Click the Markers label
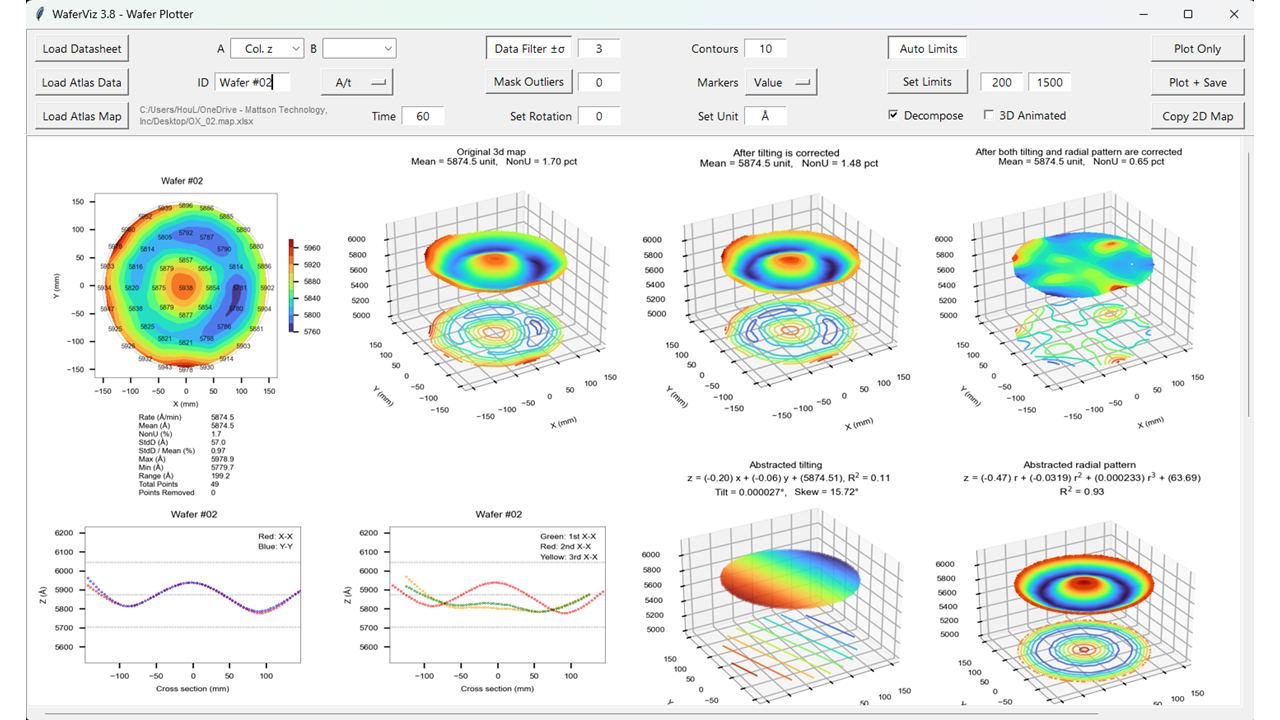The width and height of the screenshot is (1280, 720). point(718,82)
